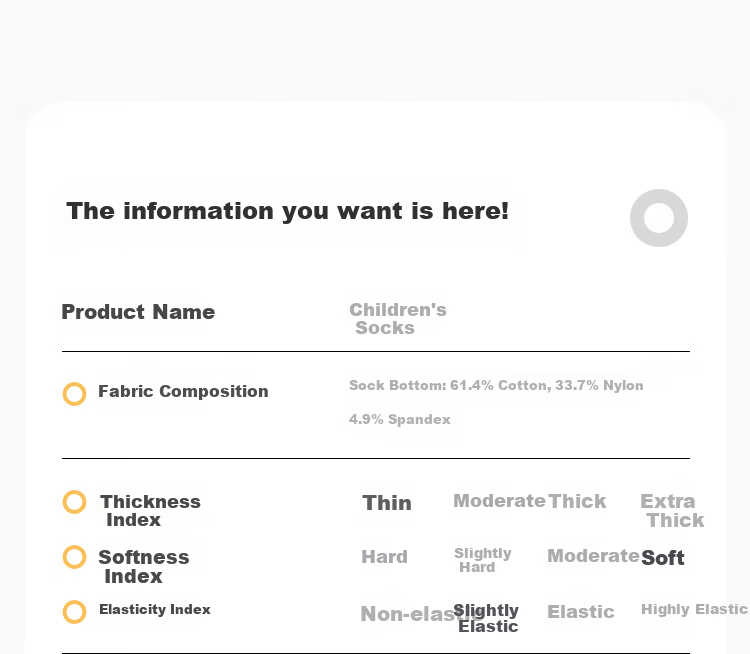The image size is (750, 654).
Task: Click the orange circle beside Softness Index
Action: [75, 557]
